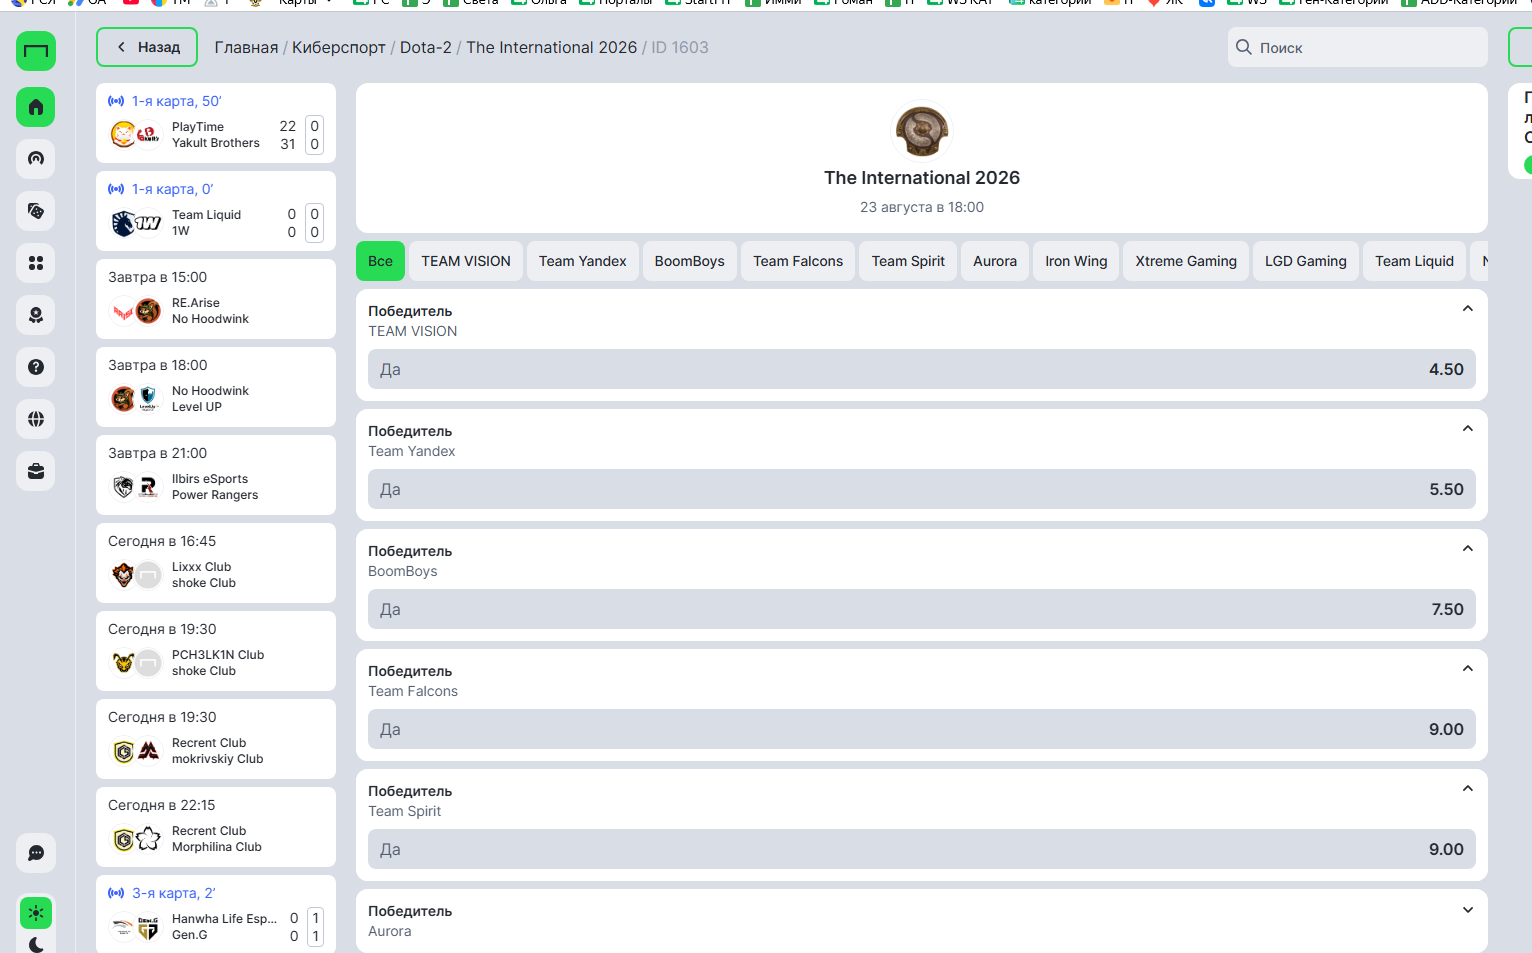The width and height of the screenshot is (1532, 953).
Task: Click the RE.Arise team logo
Action: (123, 311)
